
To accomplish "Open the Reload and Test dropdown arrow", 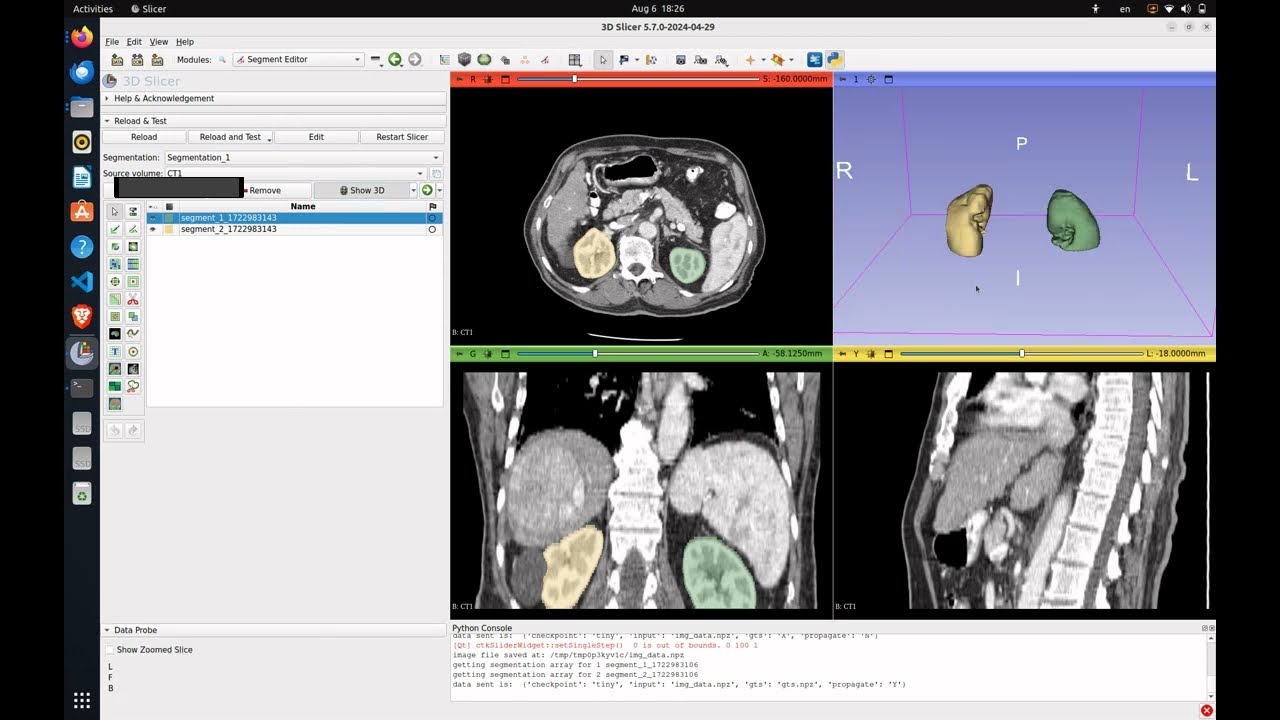I will (x=269, y=138).
